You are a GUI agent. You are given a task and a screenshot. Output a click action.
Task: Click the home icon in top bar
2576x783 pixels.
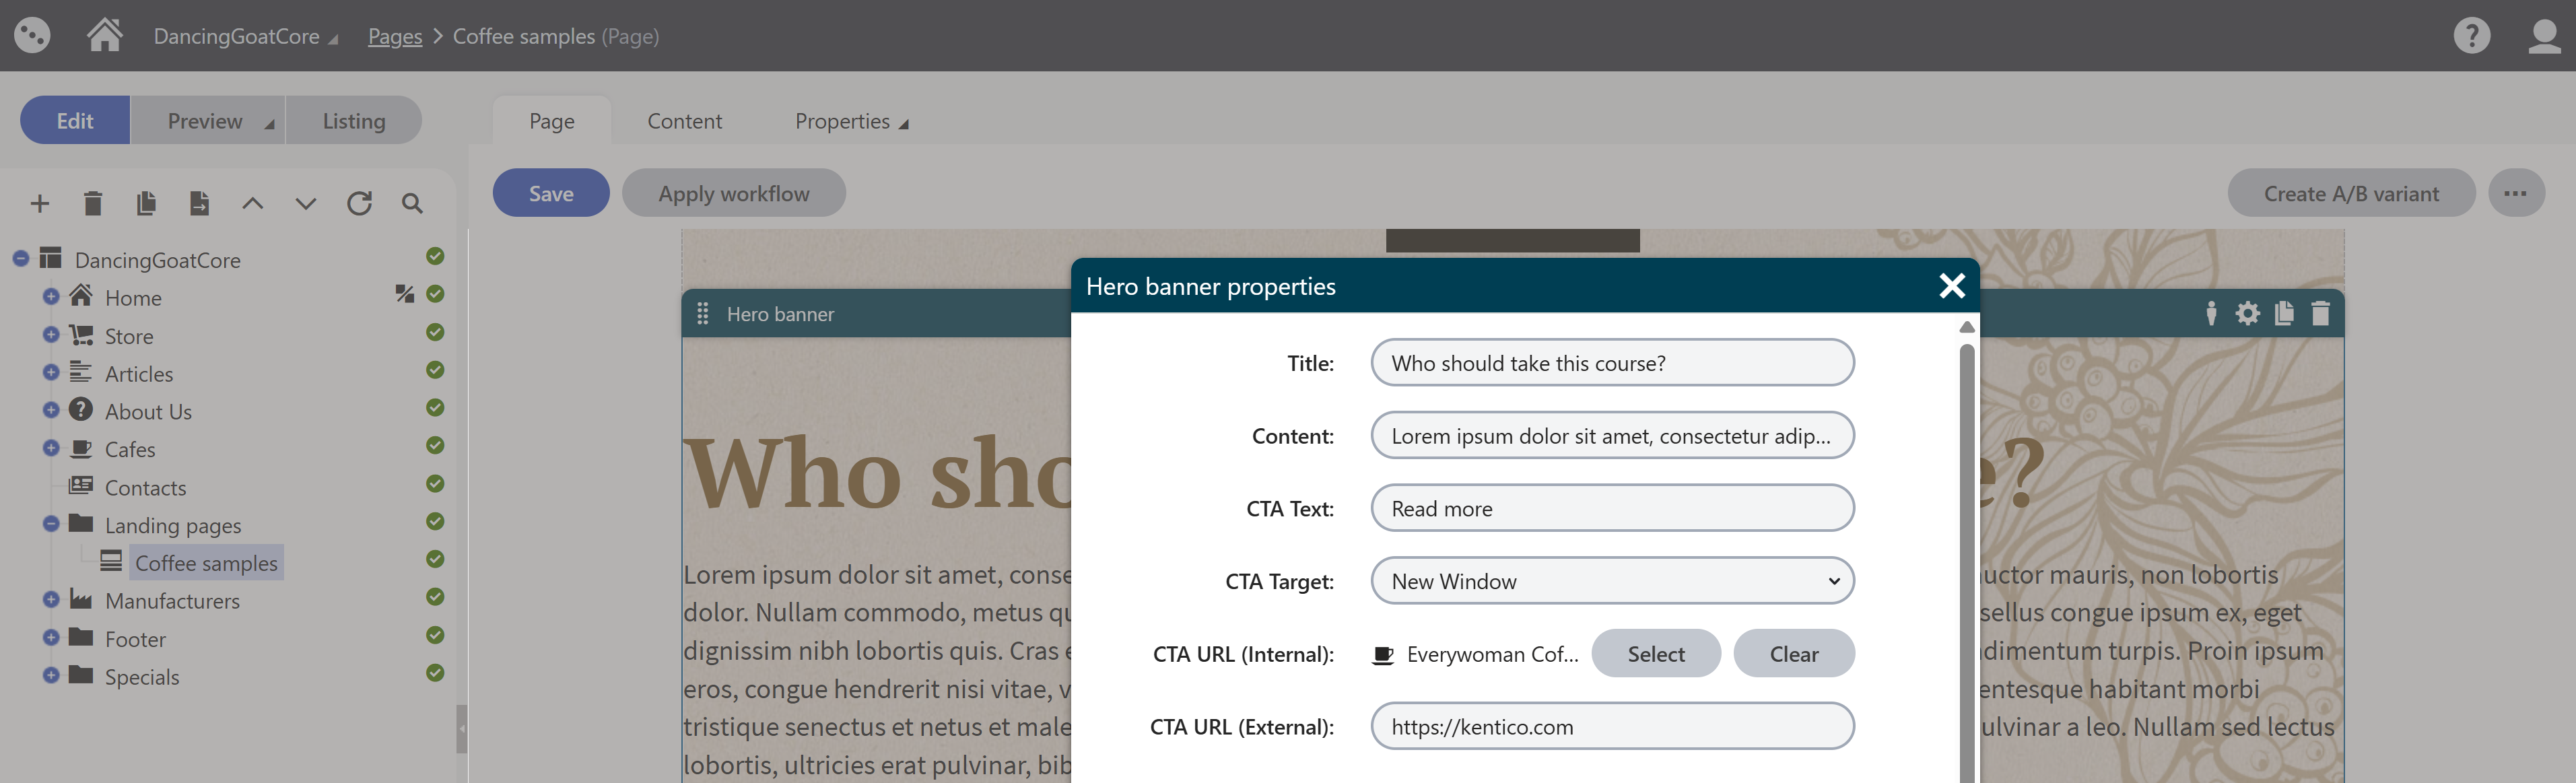pos(104,35)
